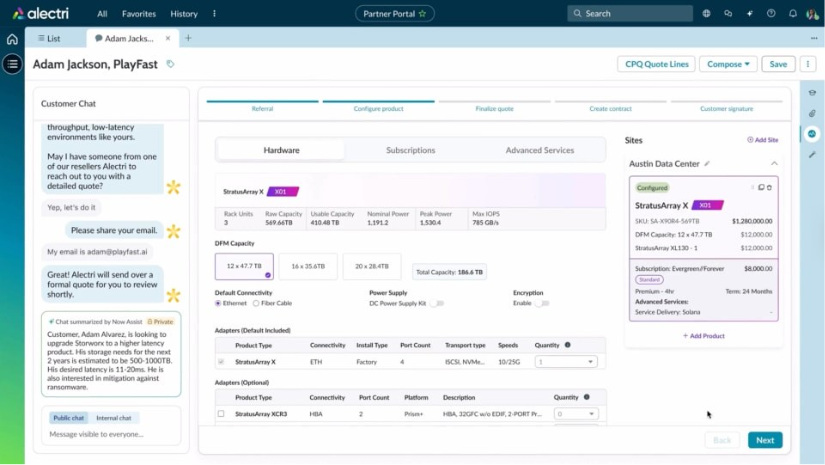Go to the Create contract progress step
825x465 pixels.
click(x=610, y=108)
